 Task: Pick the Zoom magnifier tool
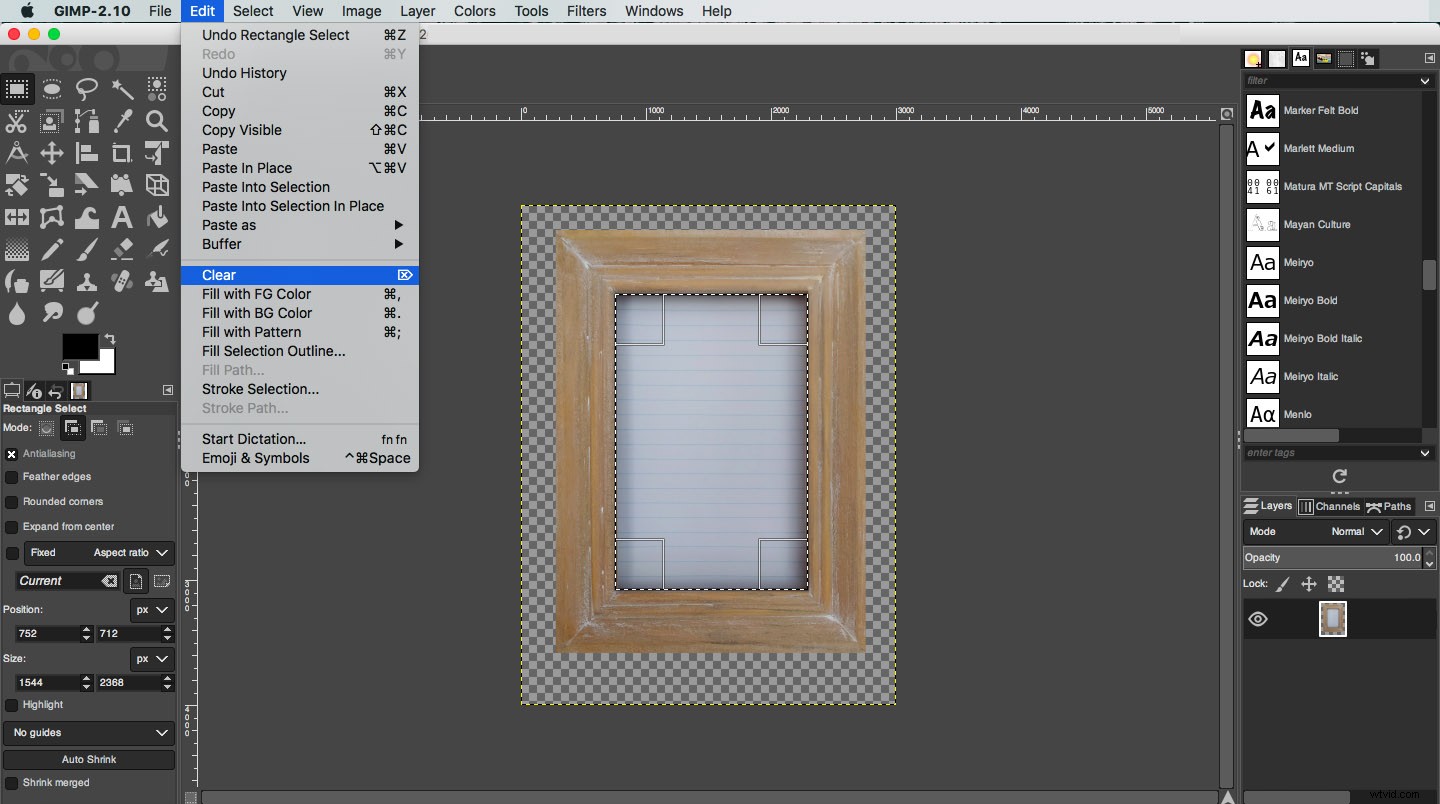tap(157, 122)
